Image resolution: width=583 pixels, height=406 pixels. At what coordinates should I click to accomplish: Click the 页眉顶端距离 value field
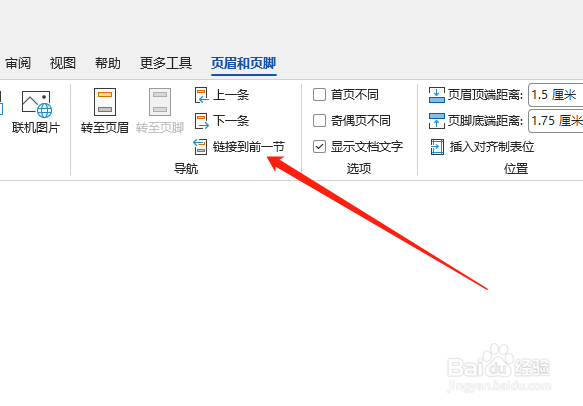click(x=555, y=95)
